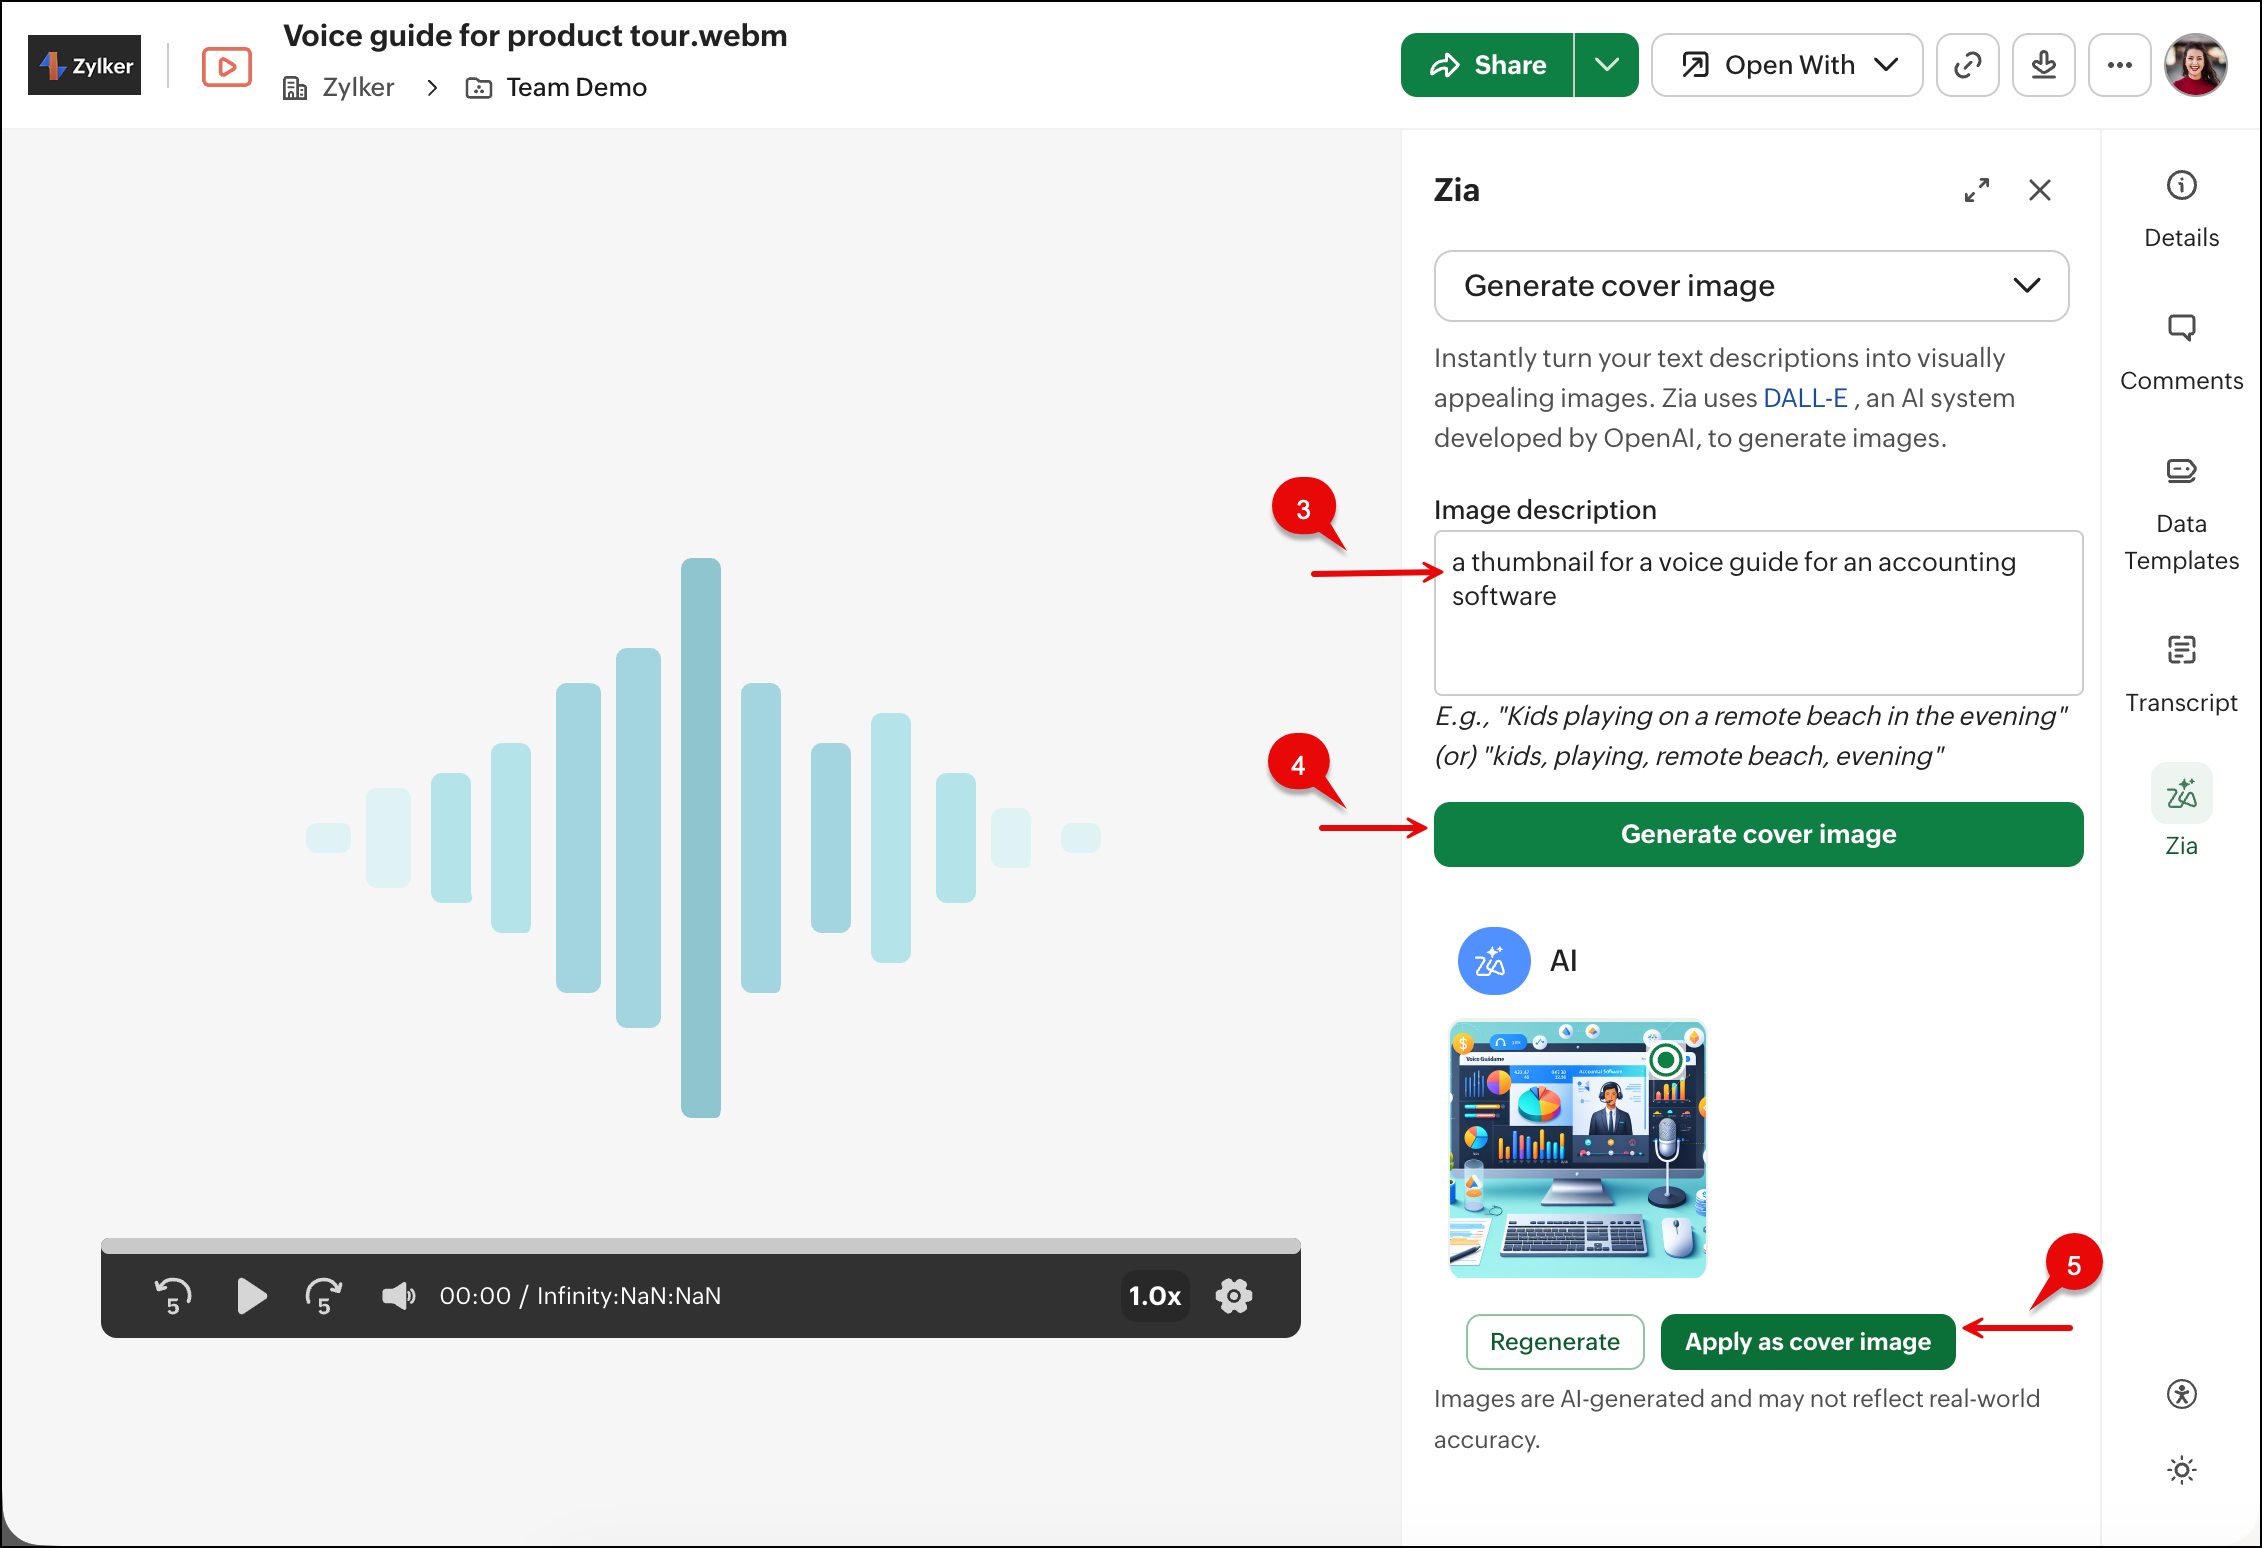Expand the Zia panel to full size

pyautogui.click(x=1976, y=190)
